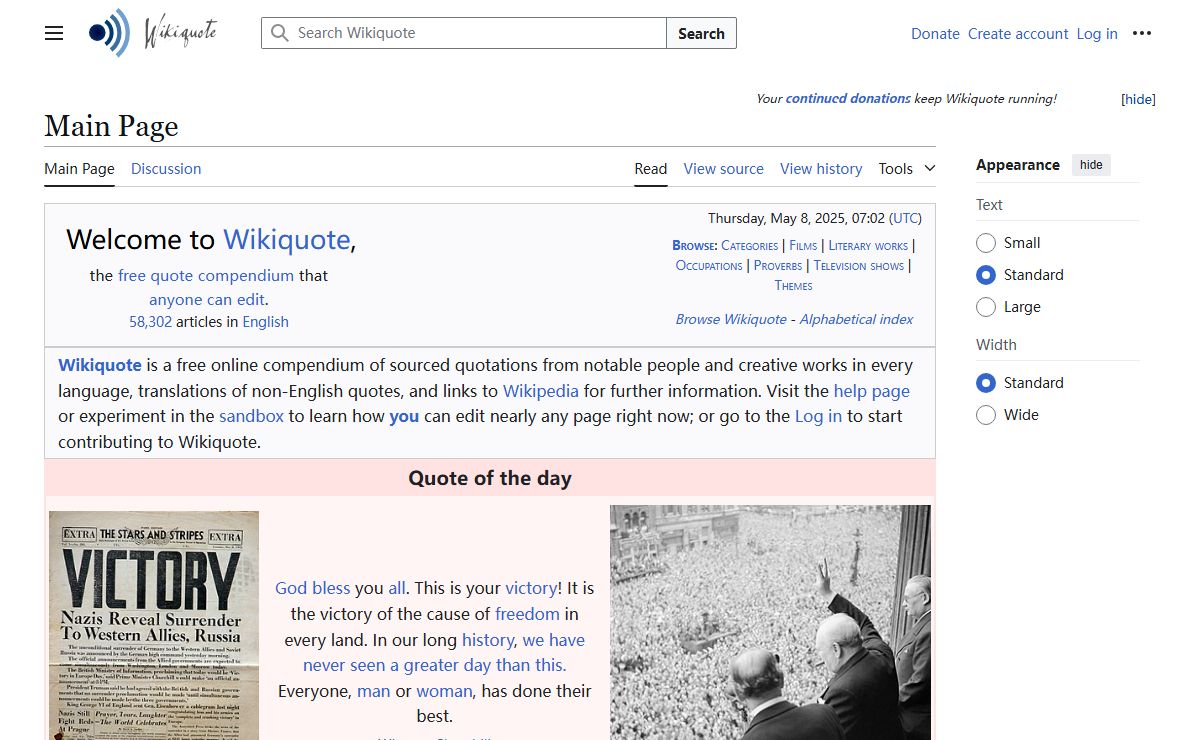Open the Browse link
Viewport: 1200px width, 740px height.
pyautogui.click(x=694, y=246)
